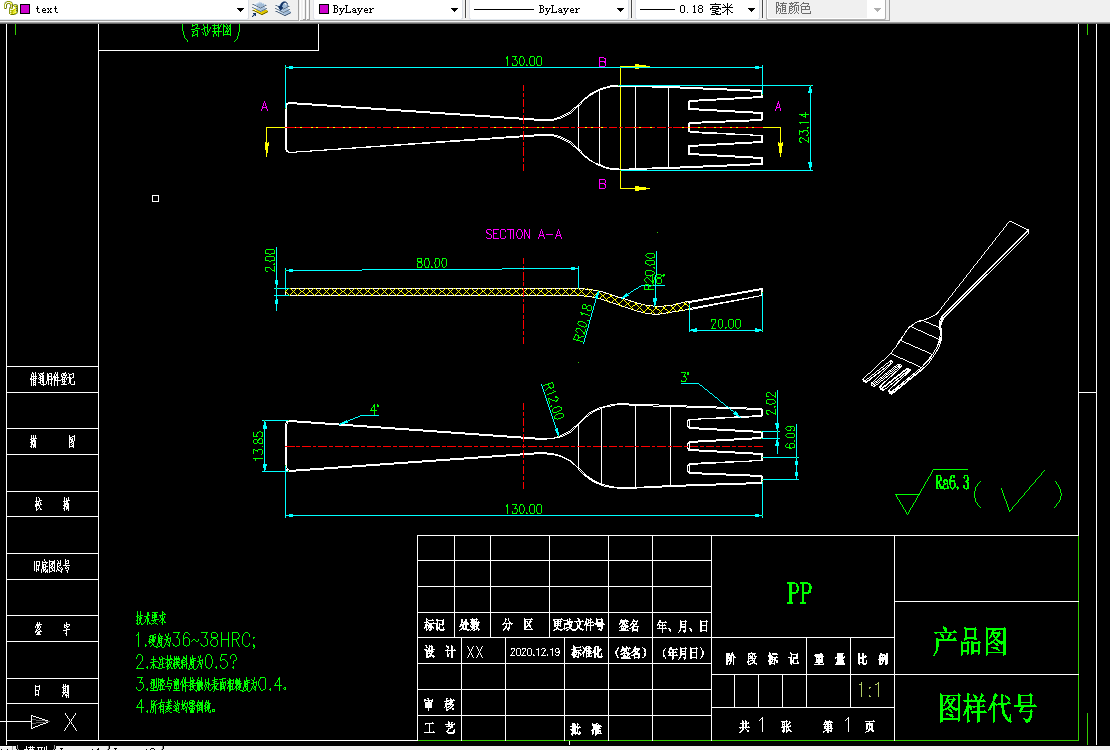This screenshot has height=750, width=1110.
Task: Select the 共1张 sheet count text
Action: point(765,726)
